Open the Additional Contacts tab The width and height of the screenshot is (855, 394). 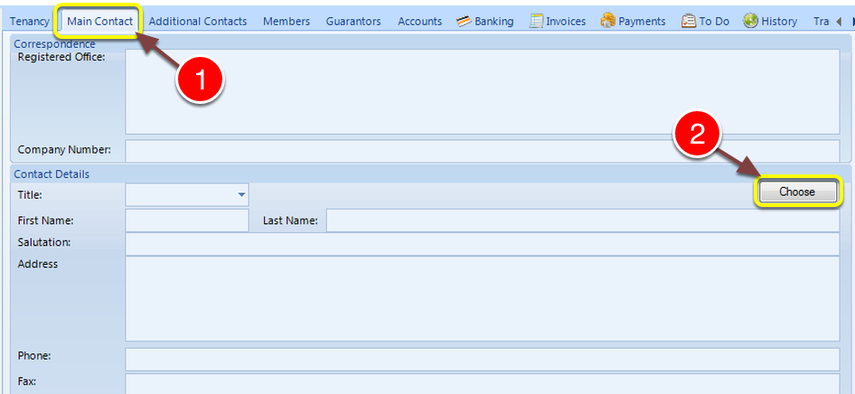pyautogui.click(x=198, y=21)
